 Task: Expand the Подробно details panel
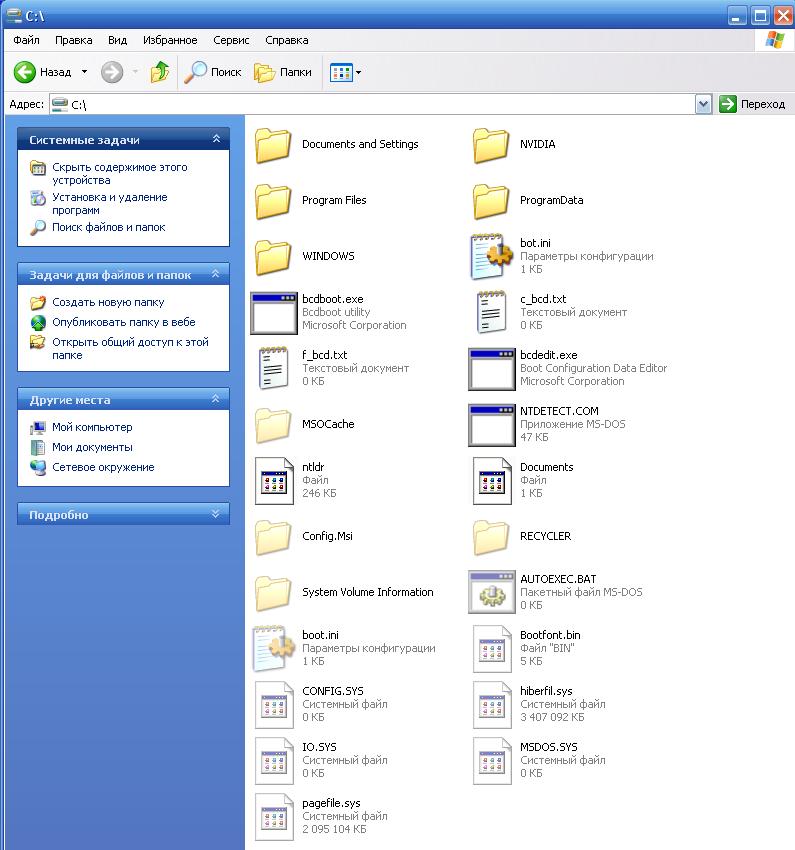pos(216,514)
